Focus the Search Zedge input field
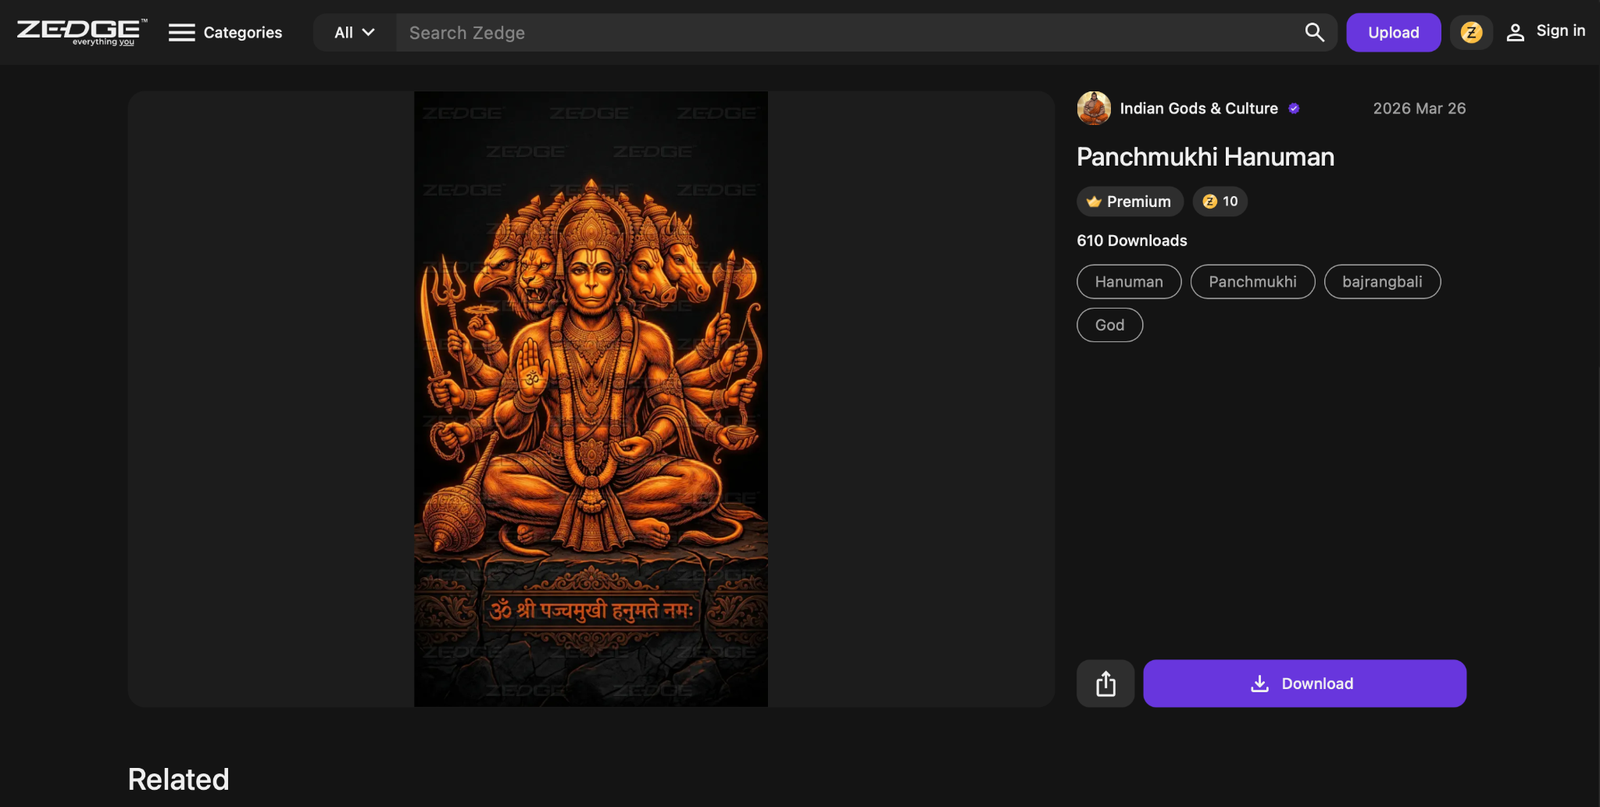Screen dimensions: 1600x807 pos(845,33)
